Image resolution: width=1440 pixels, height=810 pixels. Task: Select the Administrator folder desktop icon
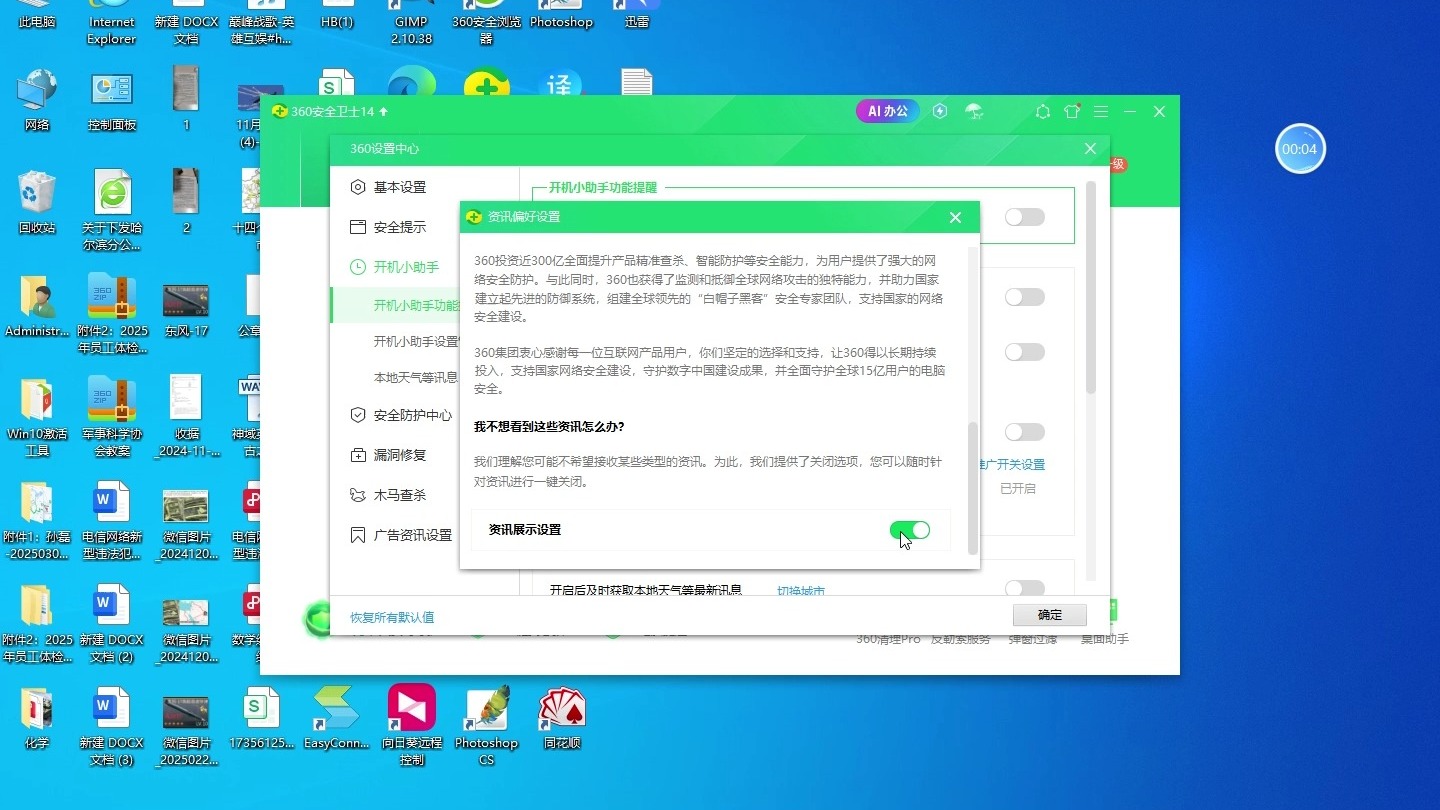[37, 305]
